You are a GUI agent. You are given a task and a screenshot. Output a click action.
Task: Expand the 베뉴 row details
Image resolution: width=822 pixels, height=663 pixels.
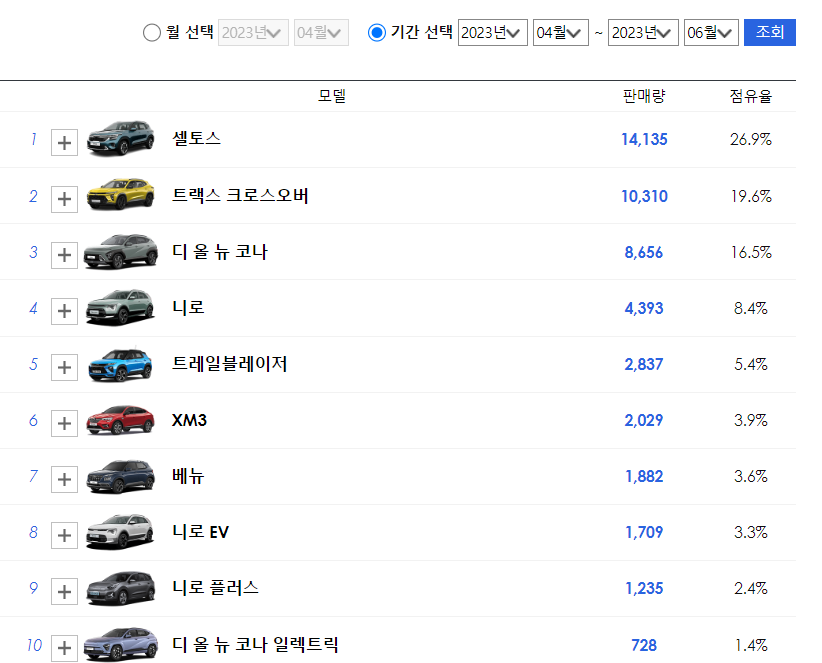pyautogui.click(x=64, y=480)
